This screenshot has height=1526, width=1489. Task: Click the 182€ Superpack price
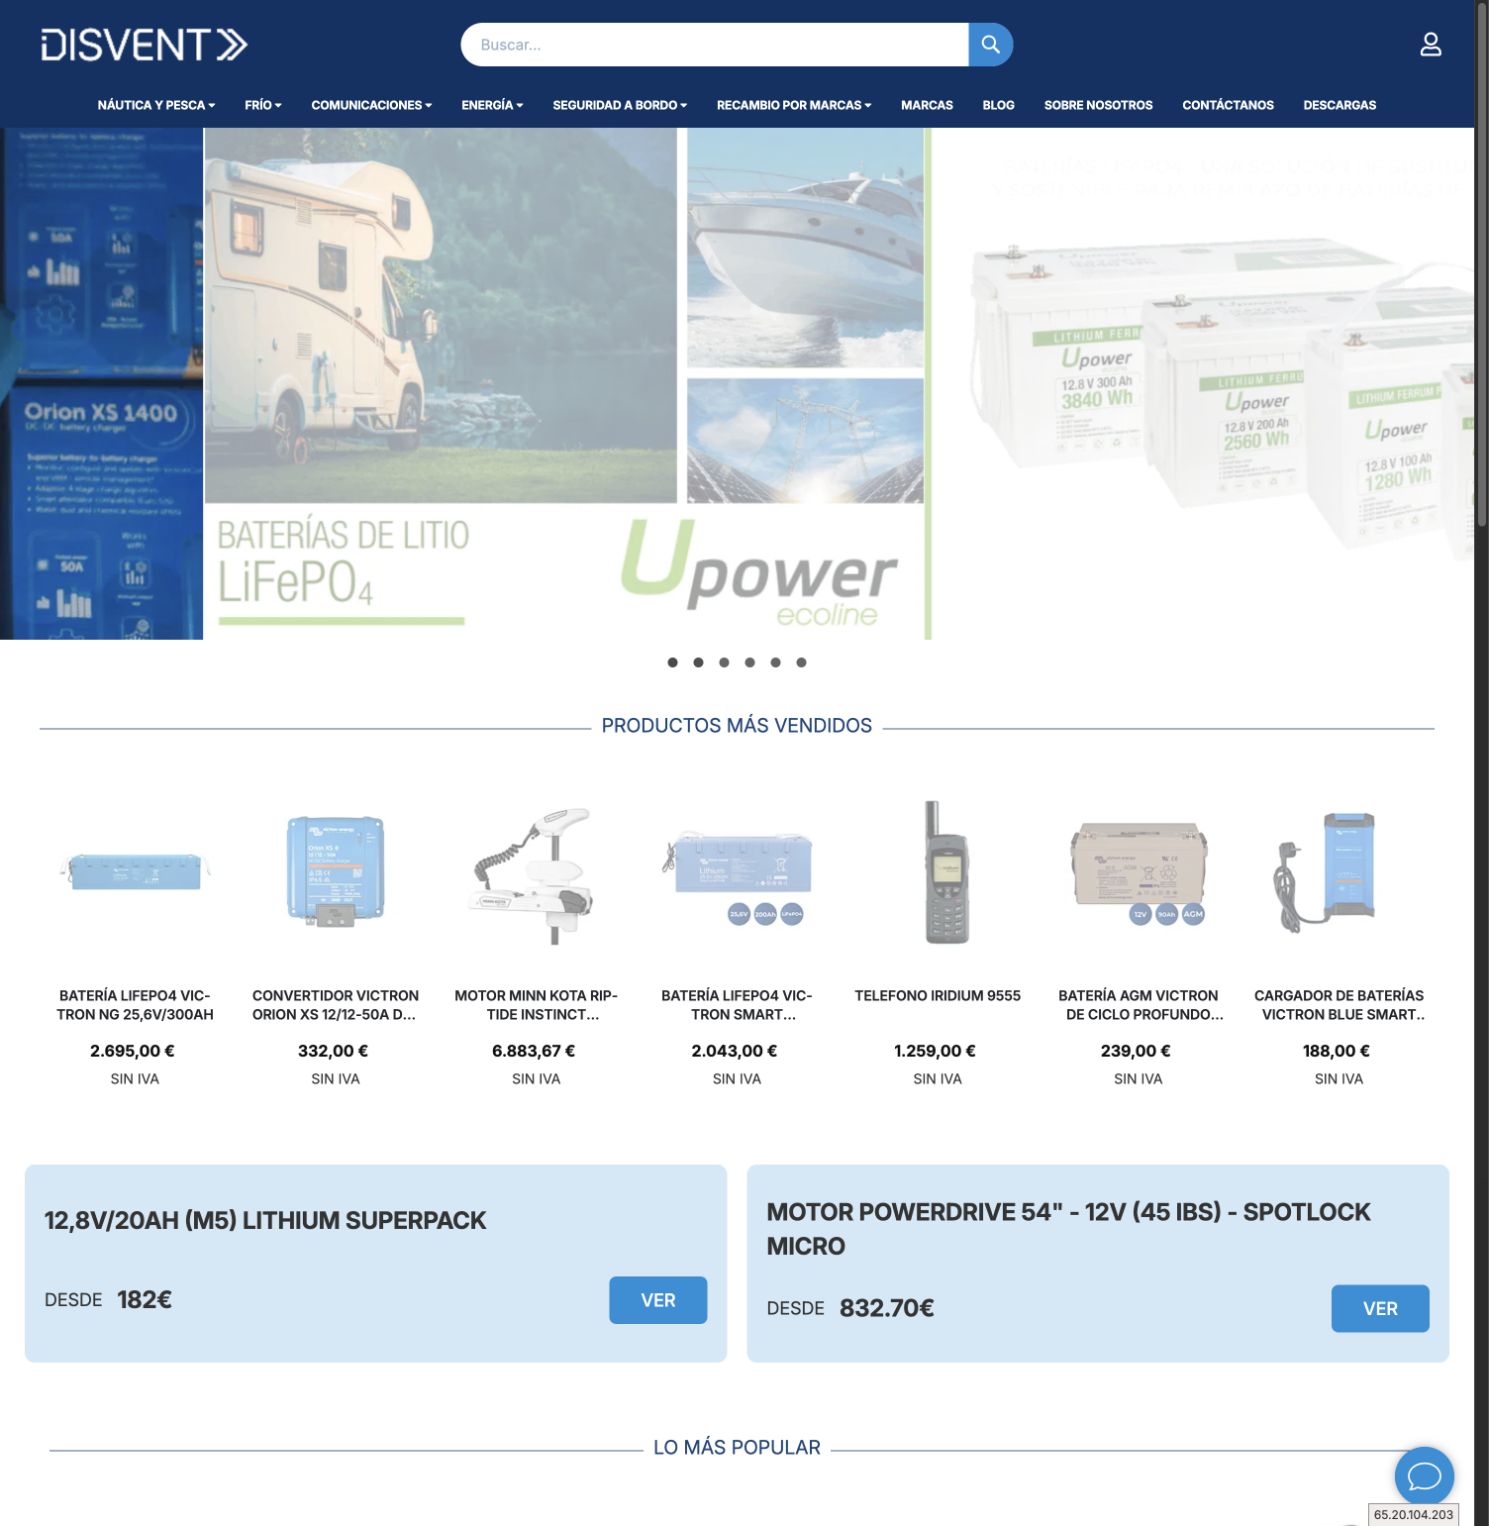pyautogui.click(x=144, y=1300)
